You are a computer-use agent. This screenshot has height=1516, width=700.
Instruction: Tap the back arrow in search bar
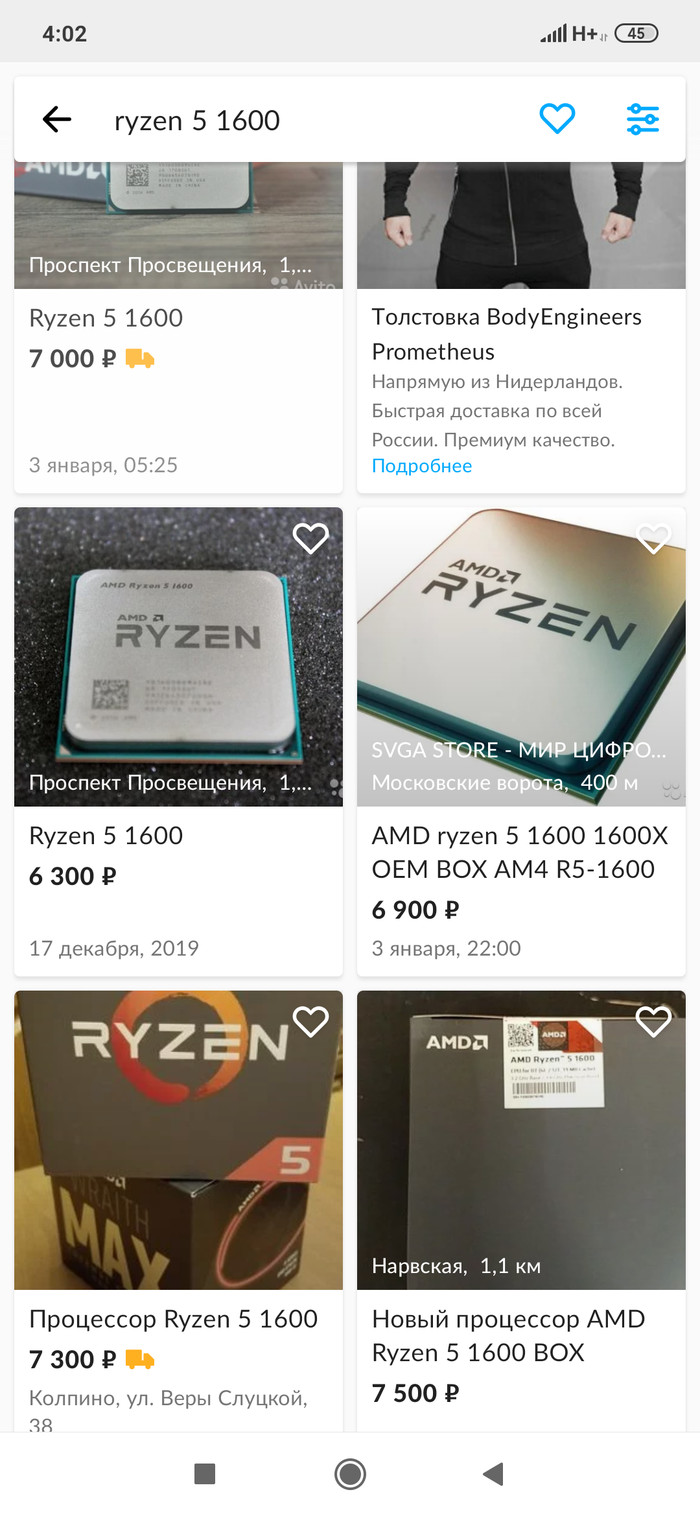57,120
